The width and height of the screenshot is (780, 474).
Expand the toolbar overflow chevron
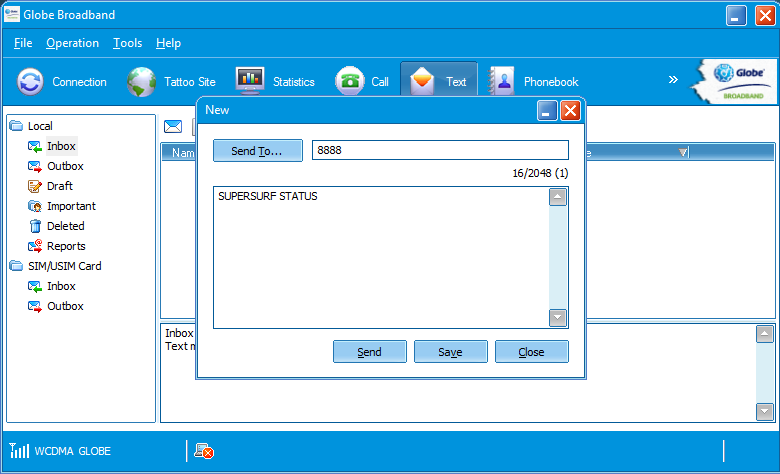pyautogui.click(x=673, y=80)
